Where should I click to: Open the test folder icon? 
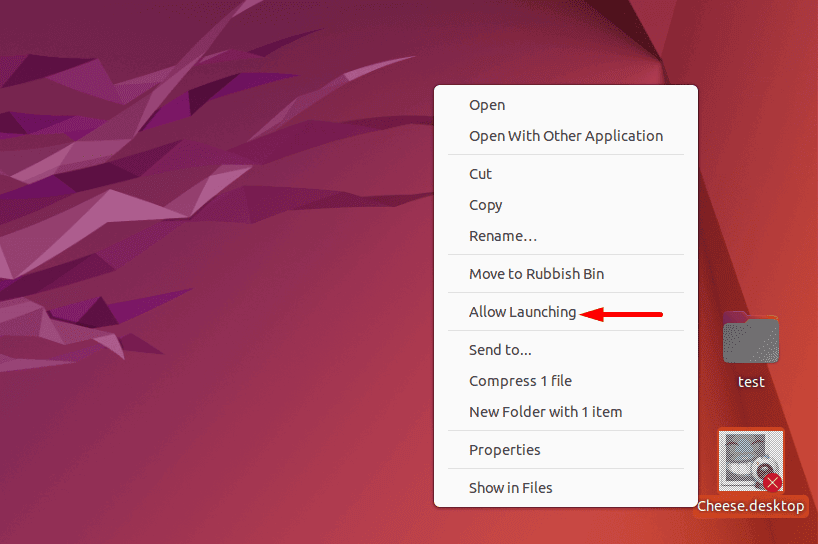click(x=751, y=340)
